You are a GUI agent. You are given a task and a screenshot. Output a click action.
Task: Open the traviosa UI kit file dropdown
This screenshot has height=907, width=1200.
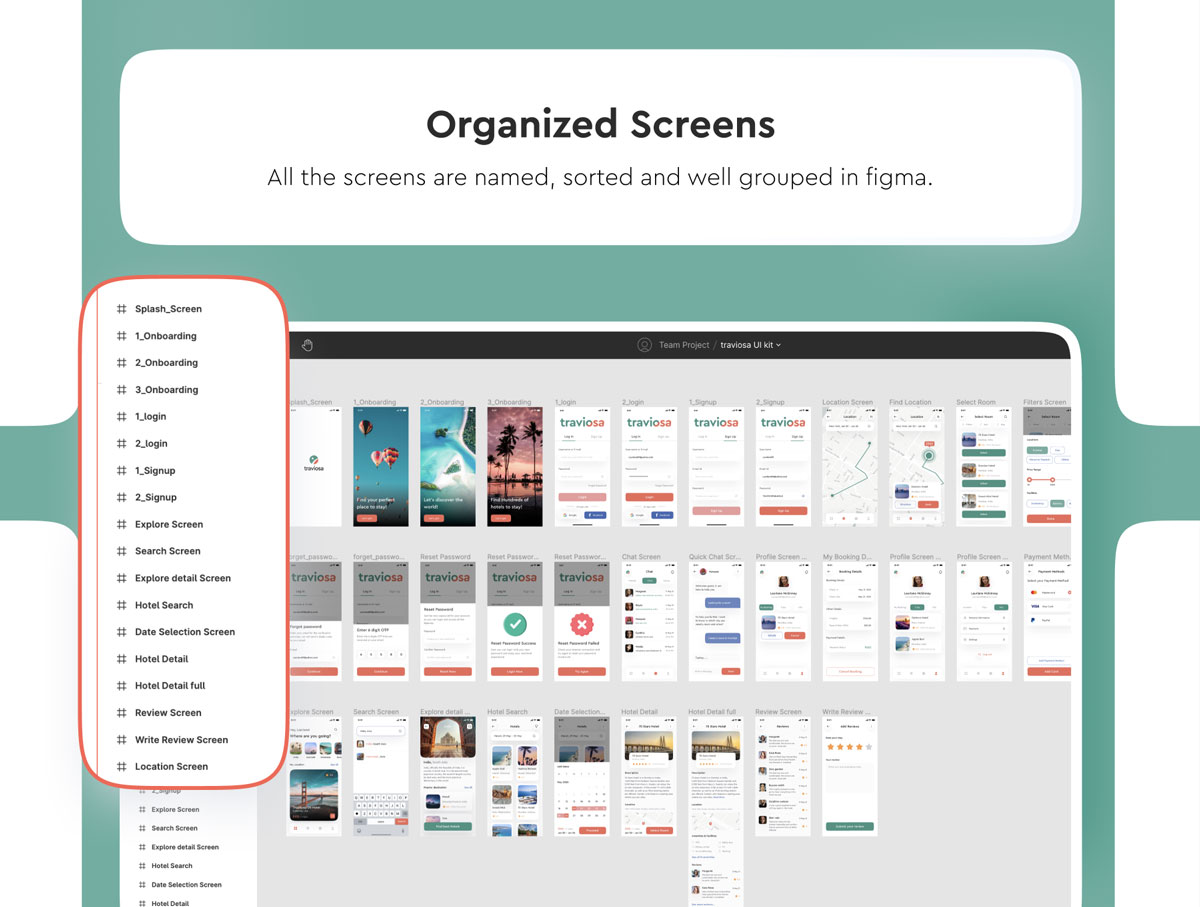(x=750, y=345)
